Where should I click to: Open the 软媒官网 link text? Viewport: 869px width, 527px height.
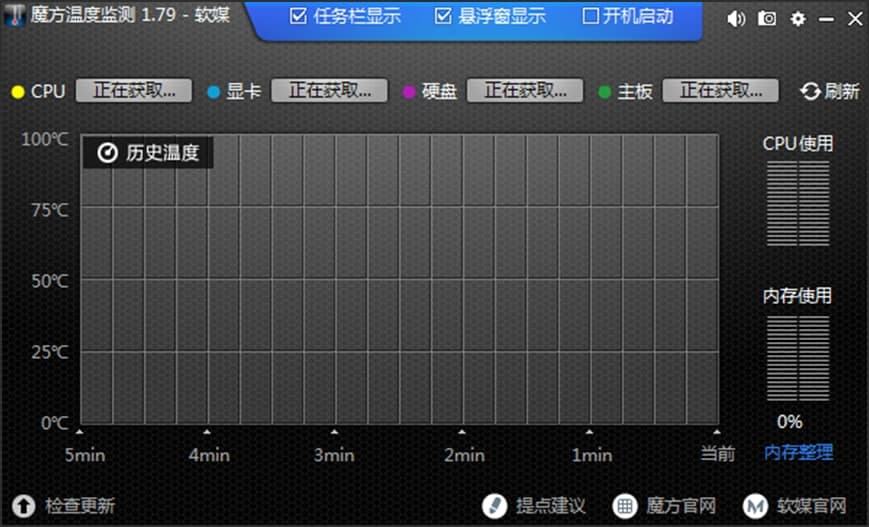[811, 505]
